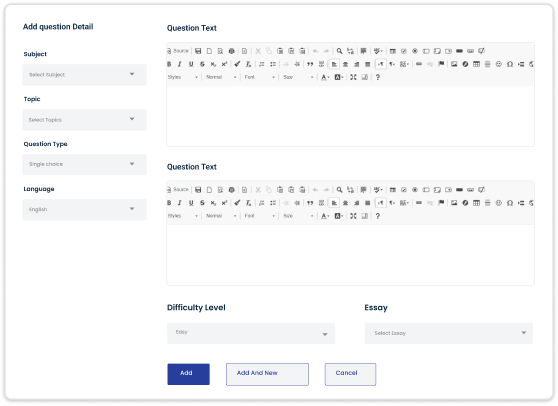Screen dimensions: 558x406
Task: Open Spell Check dropdown in upper editor
Action: [x=378, y=51]
